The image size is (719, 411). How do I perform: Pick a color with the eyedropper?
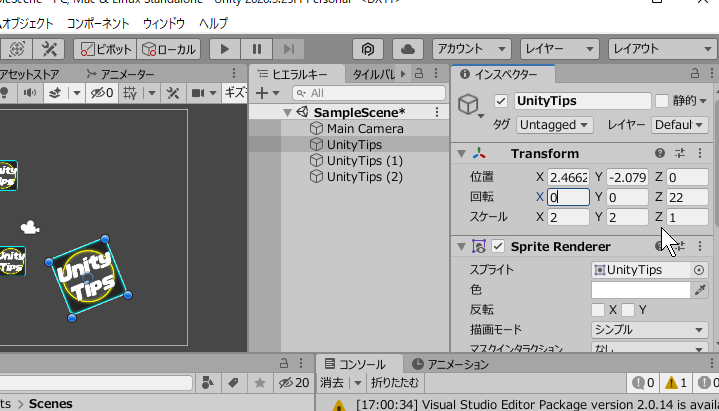click(x=700, y=290)
